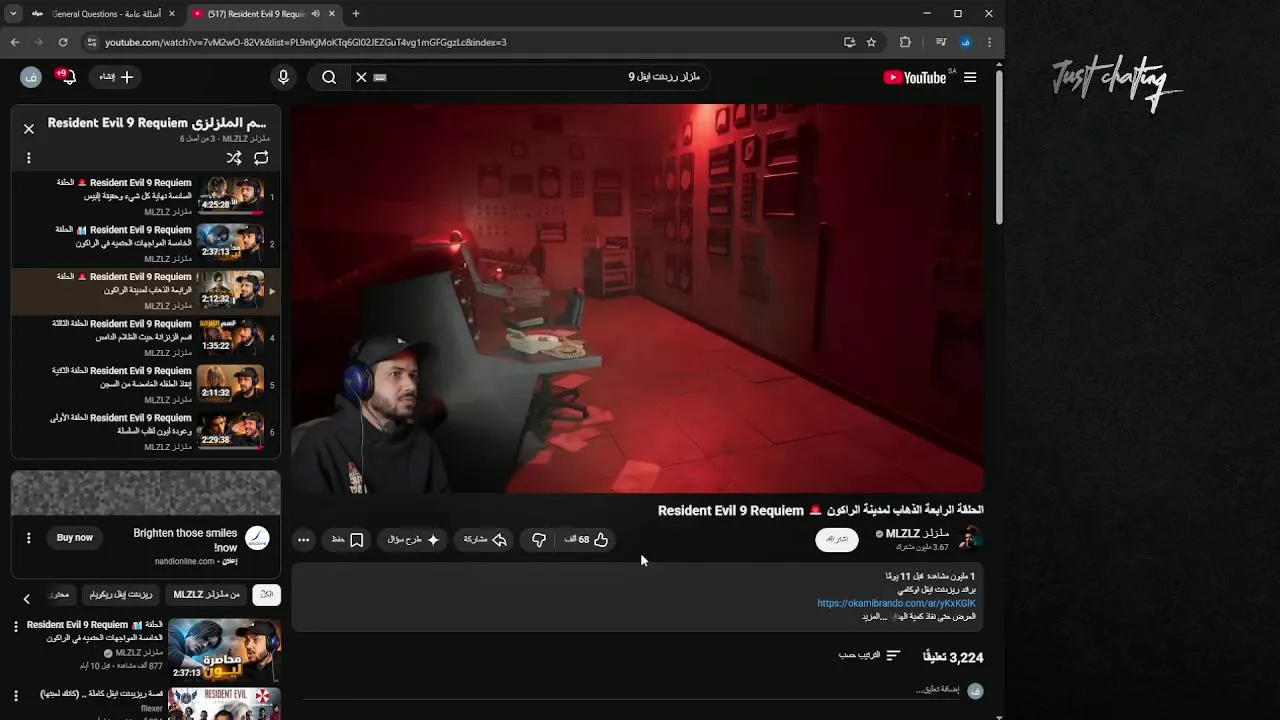Expand the description with the 'more' link
This screenshot has width=1280, height=720.
(874, 617)
